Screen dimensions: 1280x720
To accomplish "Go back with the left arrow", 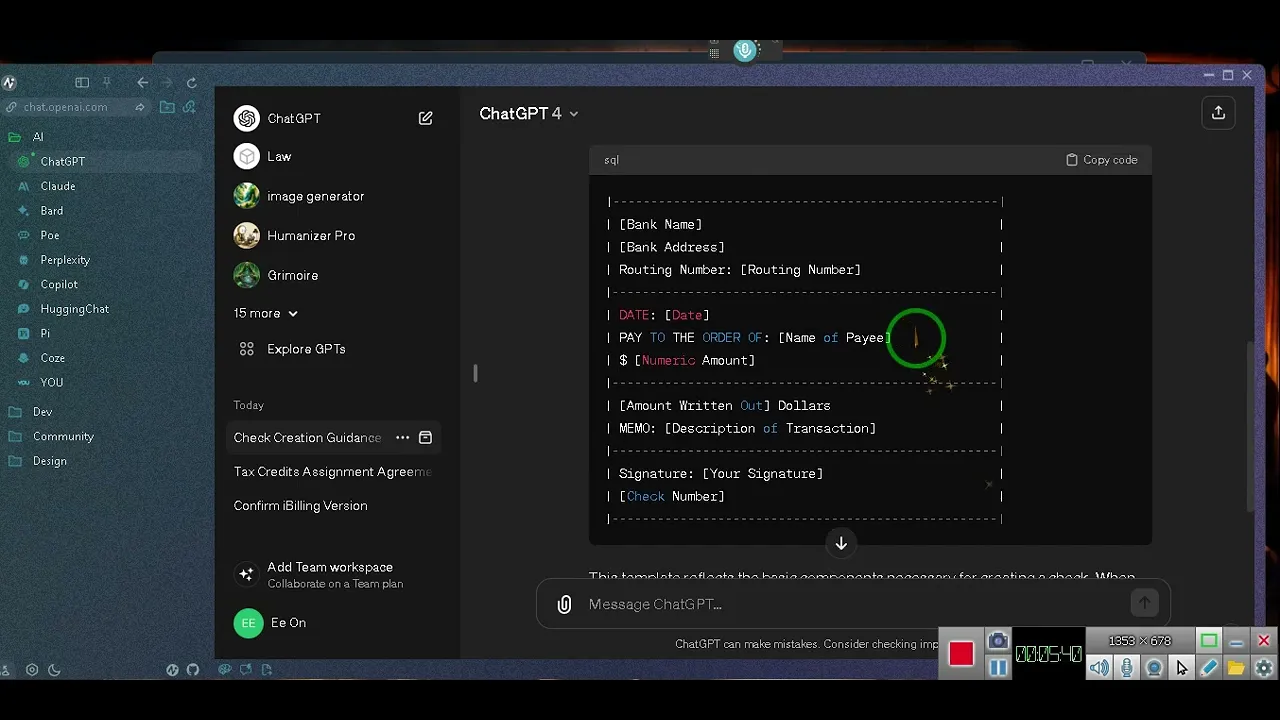I will point(142,83).
